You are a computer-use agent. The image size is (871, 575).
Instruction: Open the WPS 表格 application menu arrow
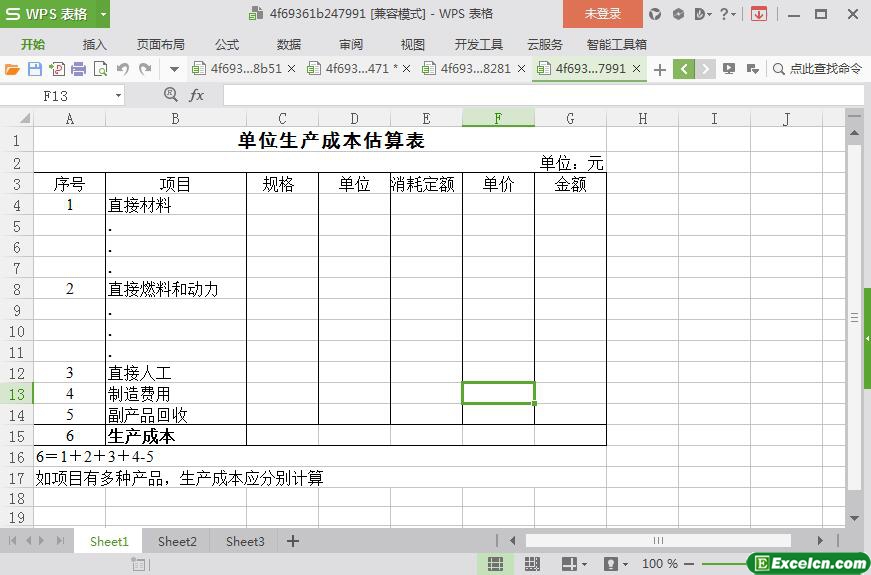[103, 14]
